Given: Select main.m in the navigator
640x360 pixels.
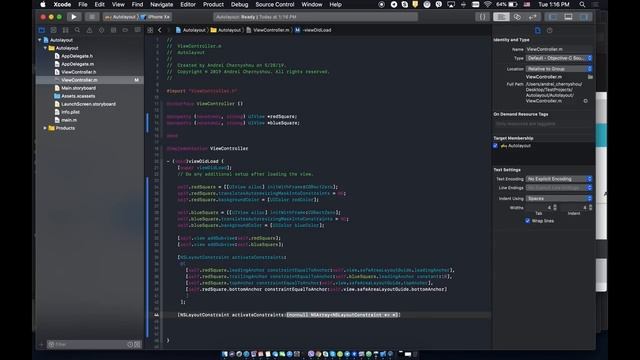Looking at the screenshot, I should click(69, 120).
